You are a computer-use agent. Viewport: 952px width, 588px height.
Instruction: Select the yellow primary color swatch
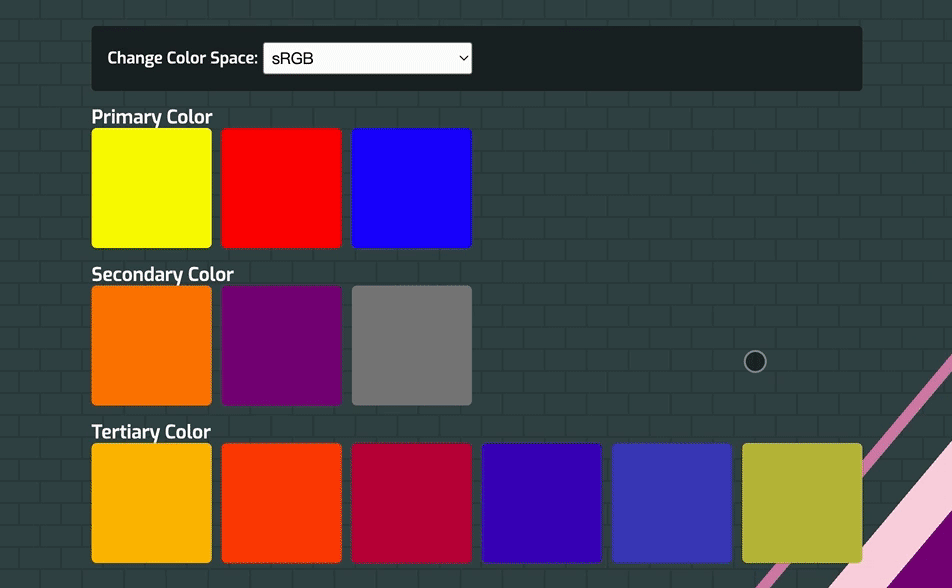(x=152, y=188)
